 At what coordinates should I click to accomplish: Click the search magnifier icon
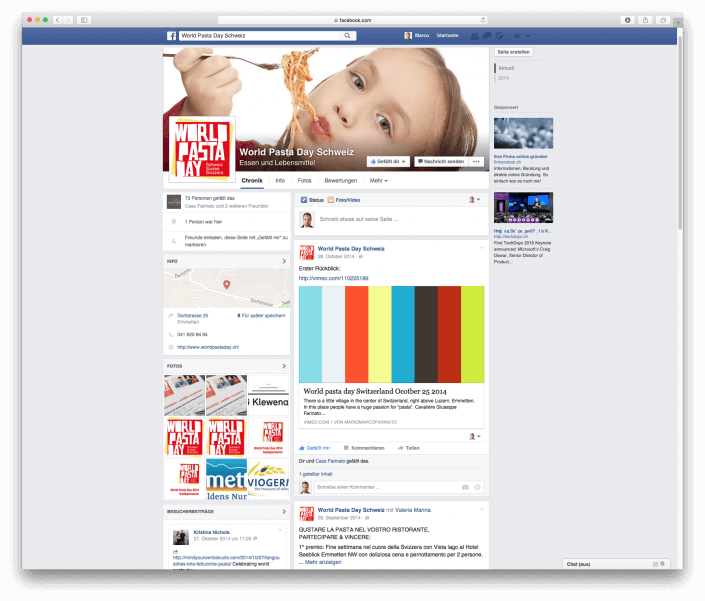[348, 36]
